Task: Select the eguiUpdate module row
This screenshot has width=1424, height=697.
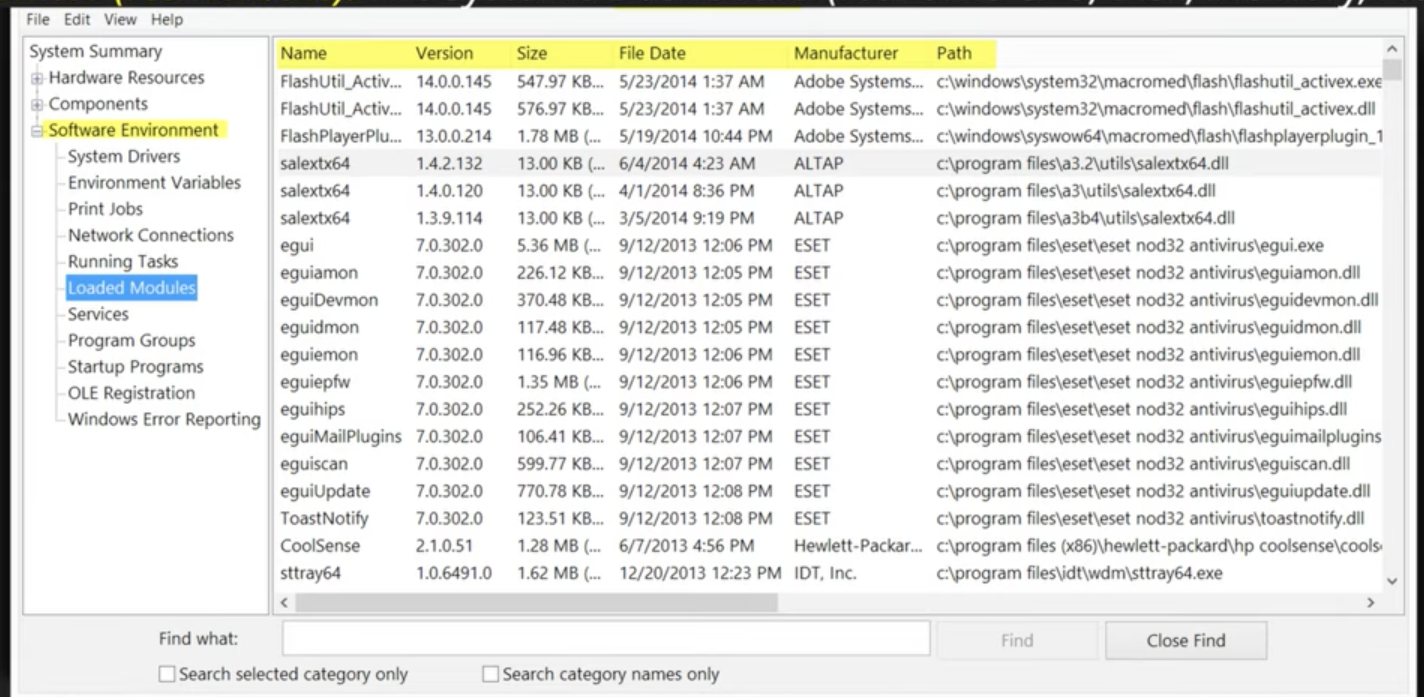Action: (829, 491)
